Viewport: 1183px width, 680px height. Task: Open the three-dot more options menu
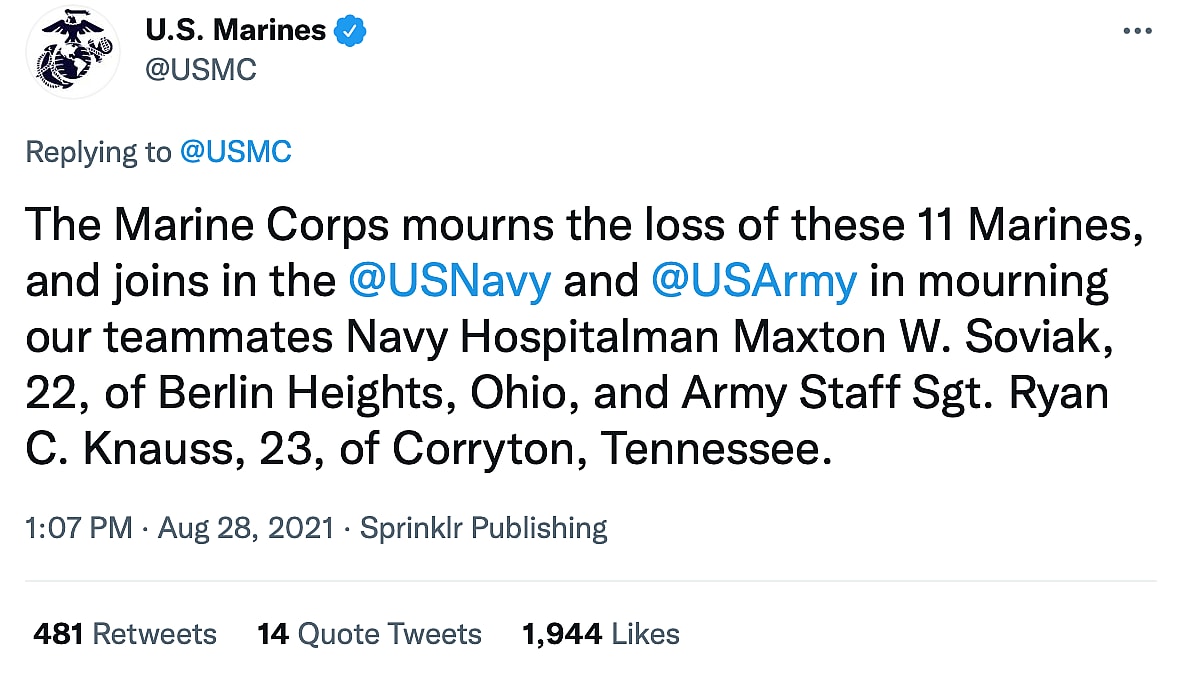[1137, 32]
